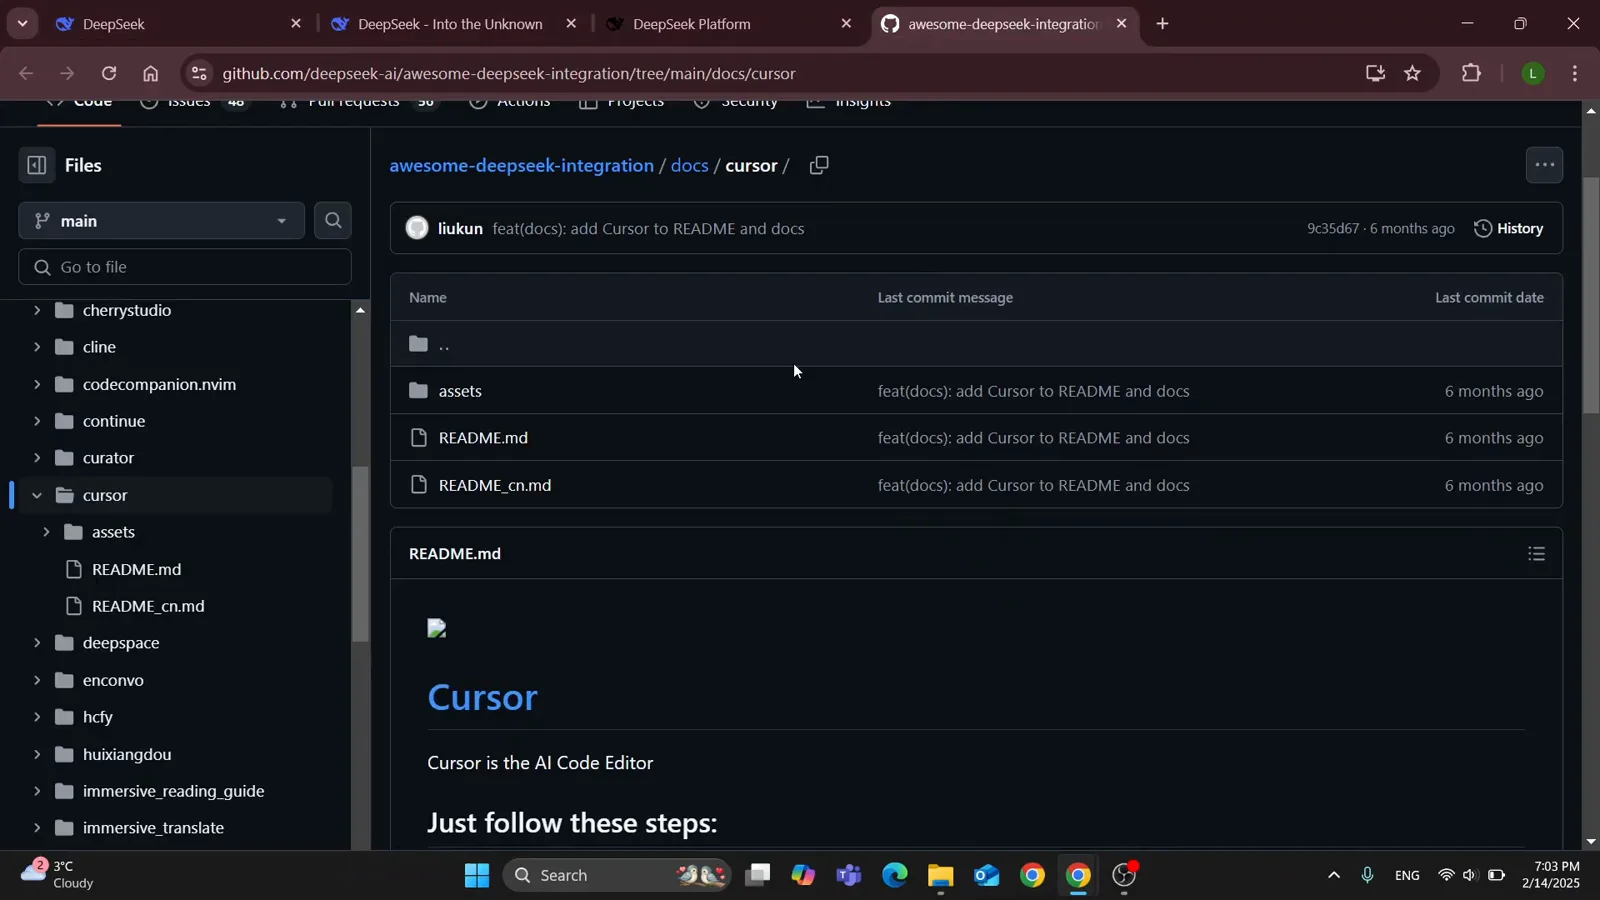Open the Chrome profile L avatar

coord(1533,73)
